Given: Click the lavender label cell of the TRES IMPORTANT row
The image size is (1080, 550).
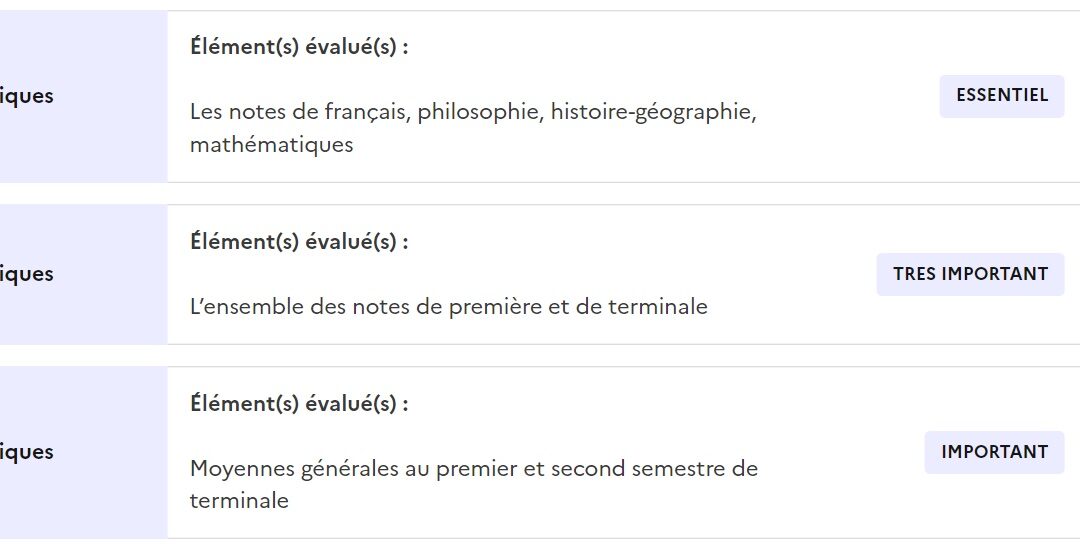Looking at the screenshot, I should pos(83,275).
